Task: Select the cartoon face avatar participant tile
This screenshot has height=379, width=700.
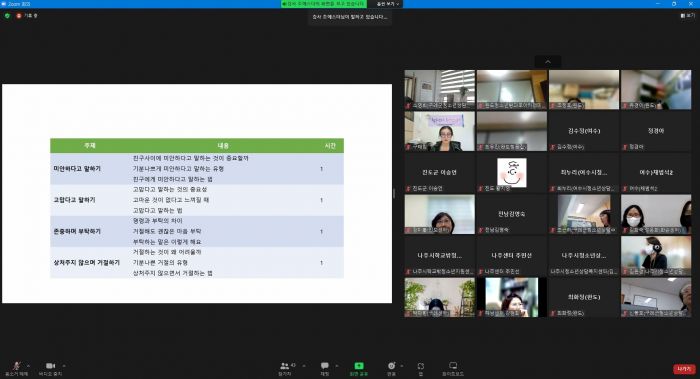Action: 512,173
